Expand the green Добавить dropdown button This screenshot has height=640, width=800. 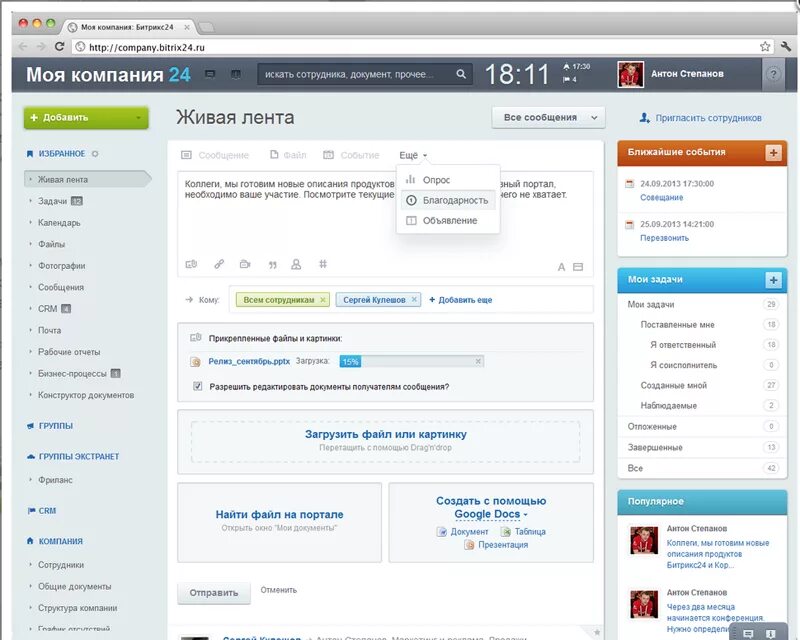[138, 118]
